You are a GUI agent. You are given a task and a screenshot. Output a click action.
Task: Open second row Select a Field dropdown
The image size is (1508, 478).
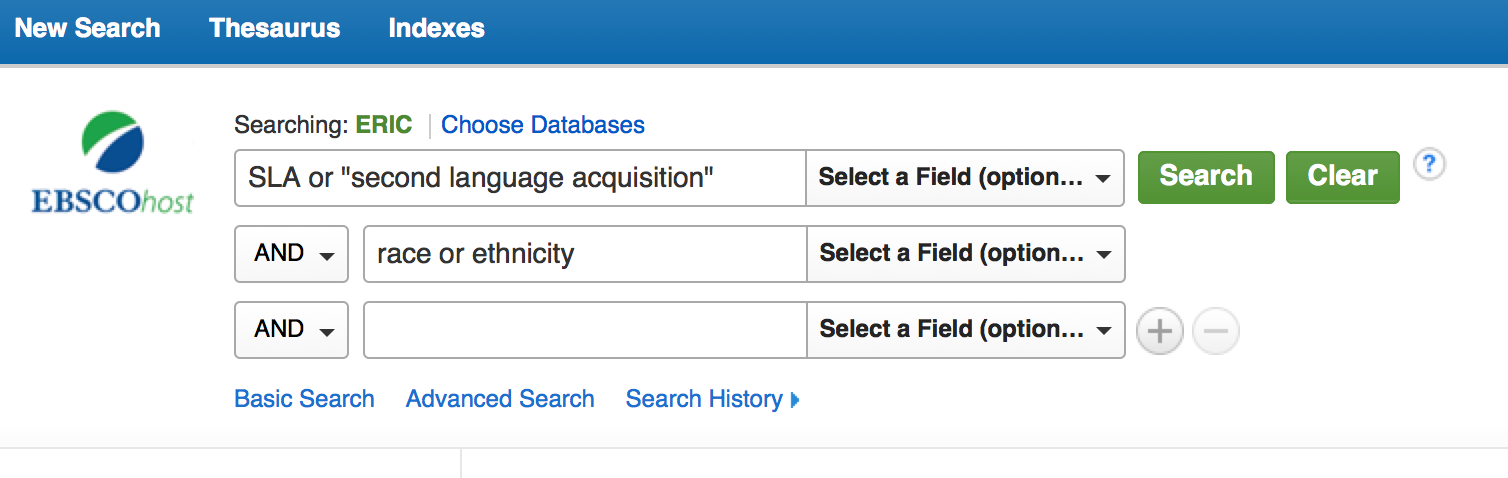point(965,254)
